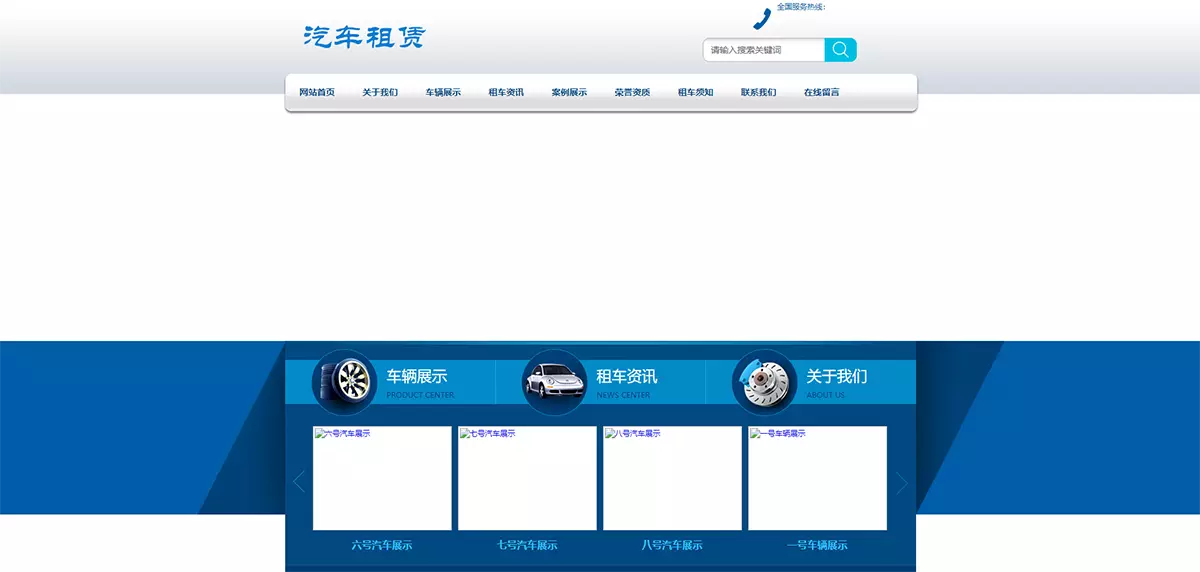1200x572 pixels.
Task: Open the 六号汽车展示 caption link
Action: click(382, 545)
